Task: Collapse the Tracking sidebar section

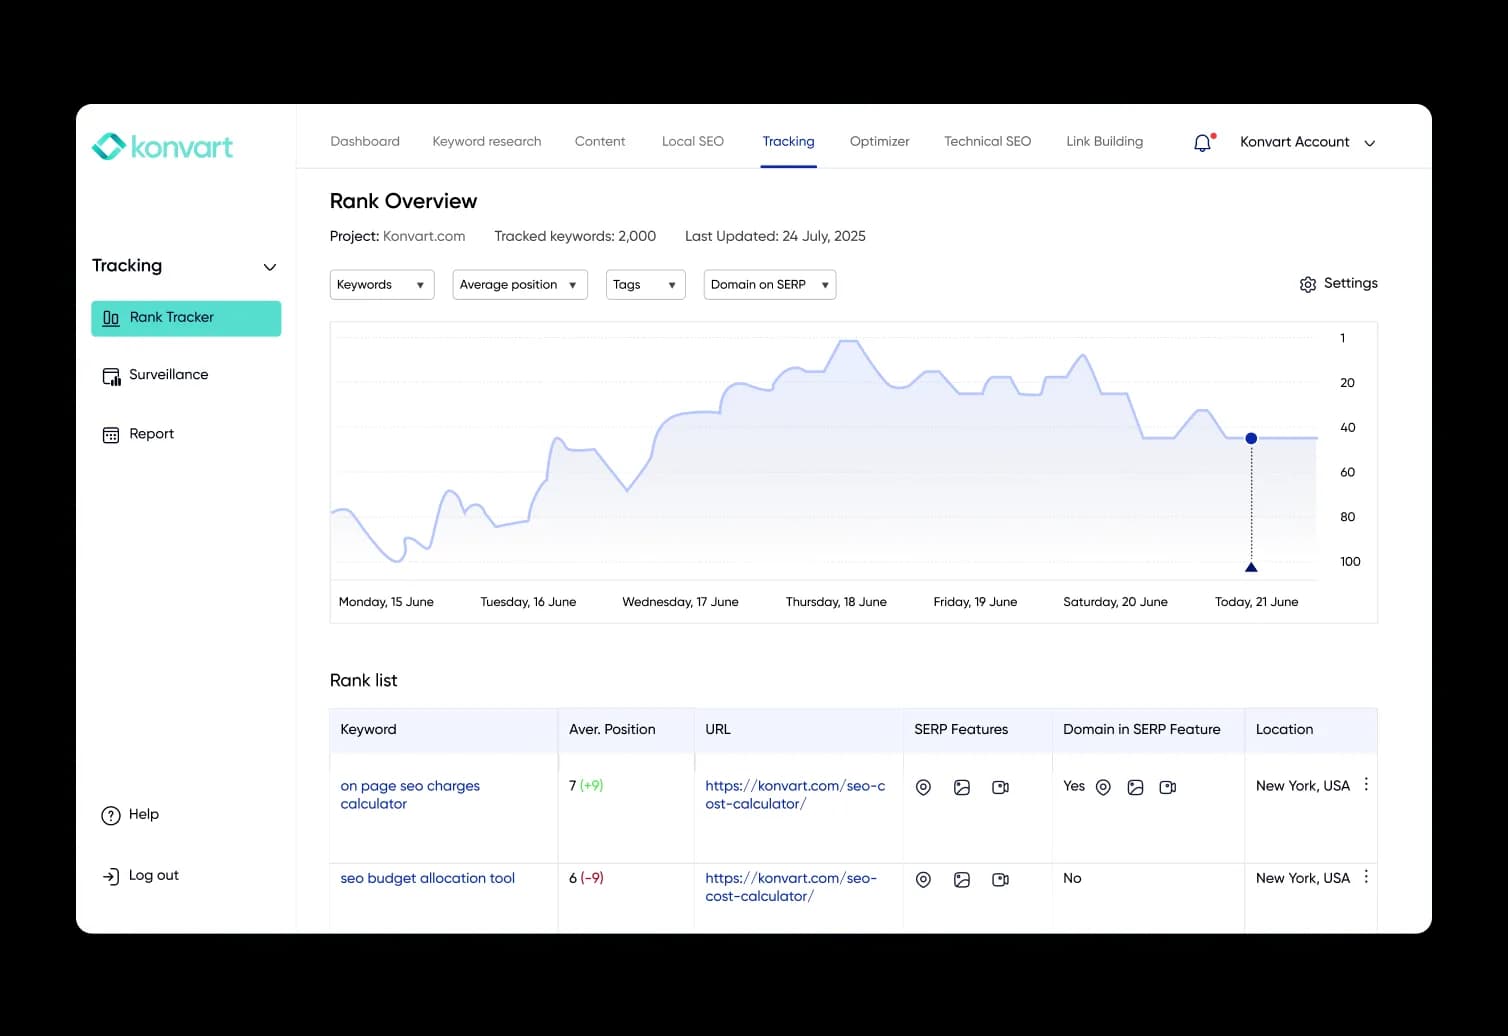Action: pyautogui.click(x=269, y=267)
